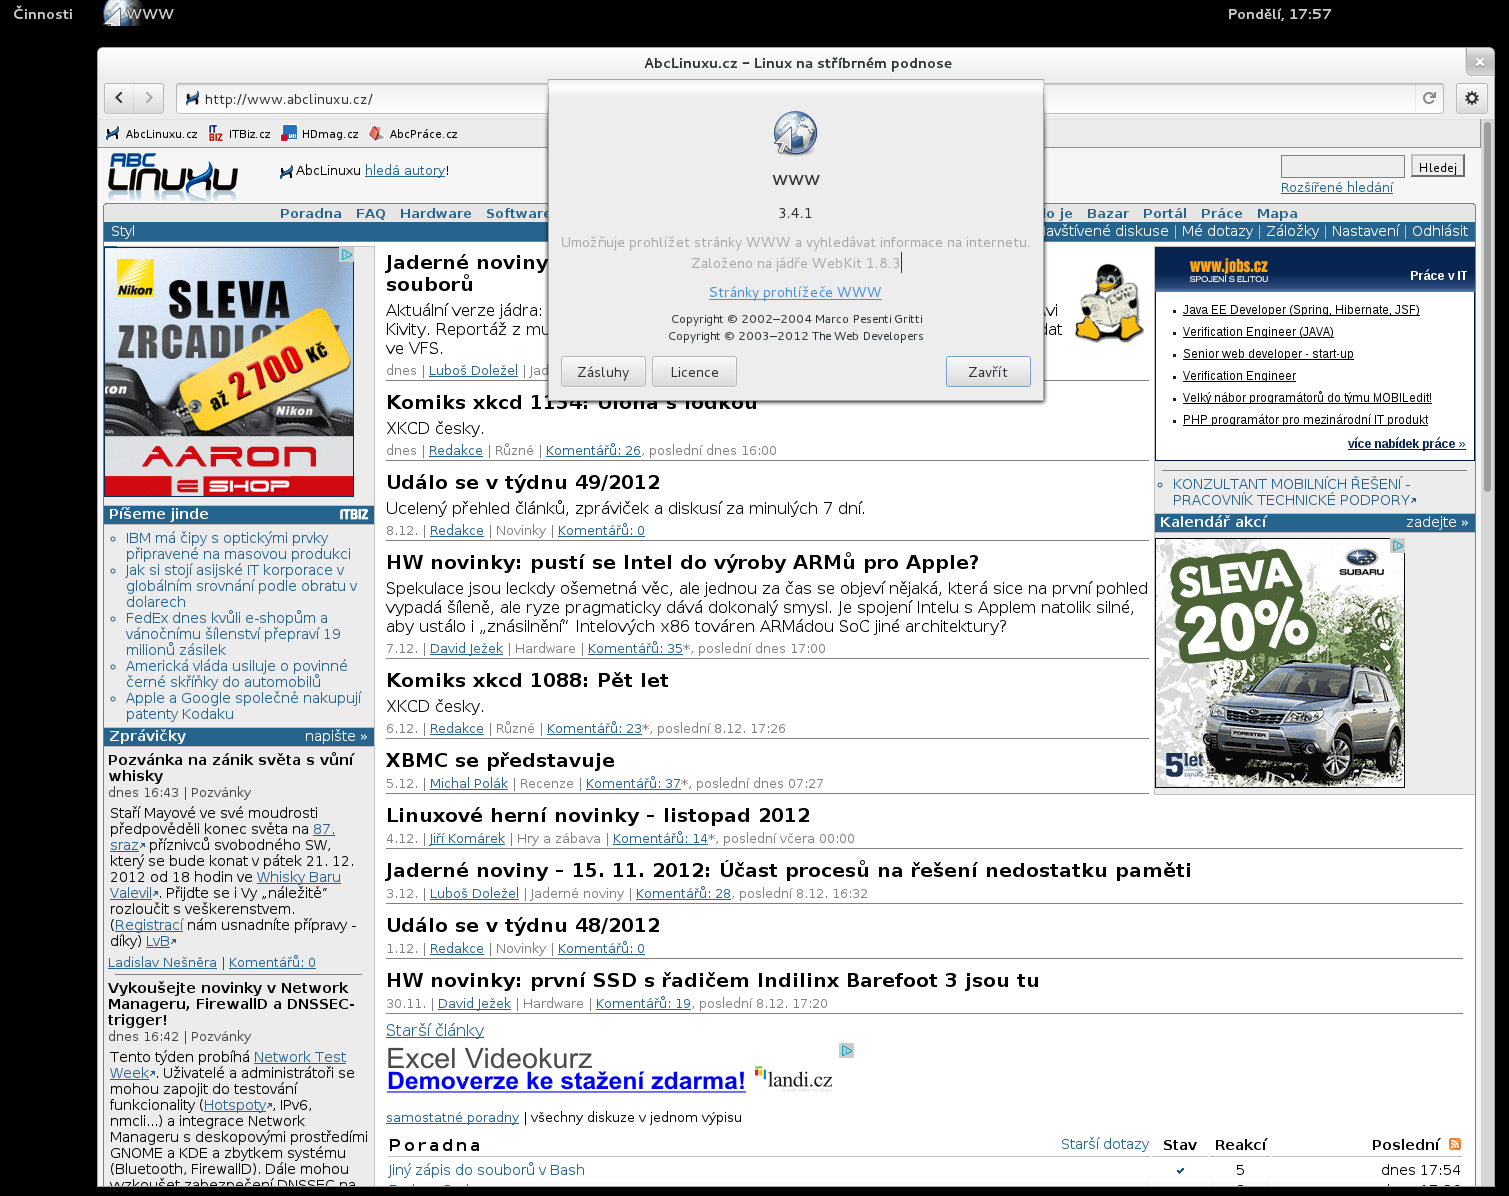Open the Starší články link
This screenshot has height=1196, width=1509.
point(435,1030)
